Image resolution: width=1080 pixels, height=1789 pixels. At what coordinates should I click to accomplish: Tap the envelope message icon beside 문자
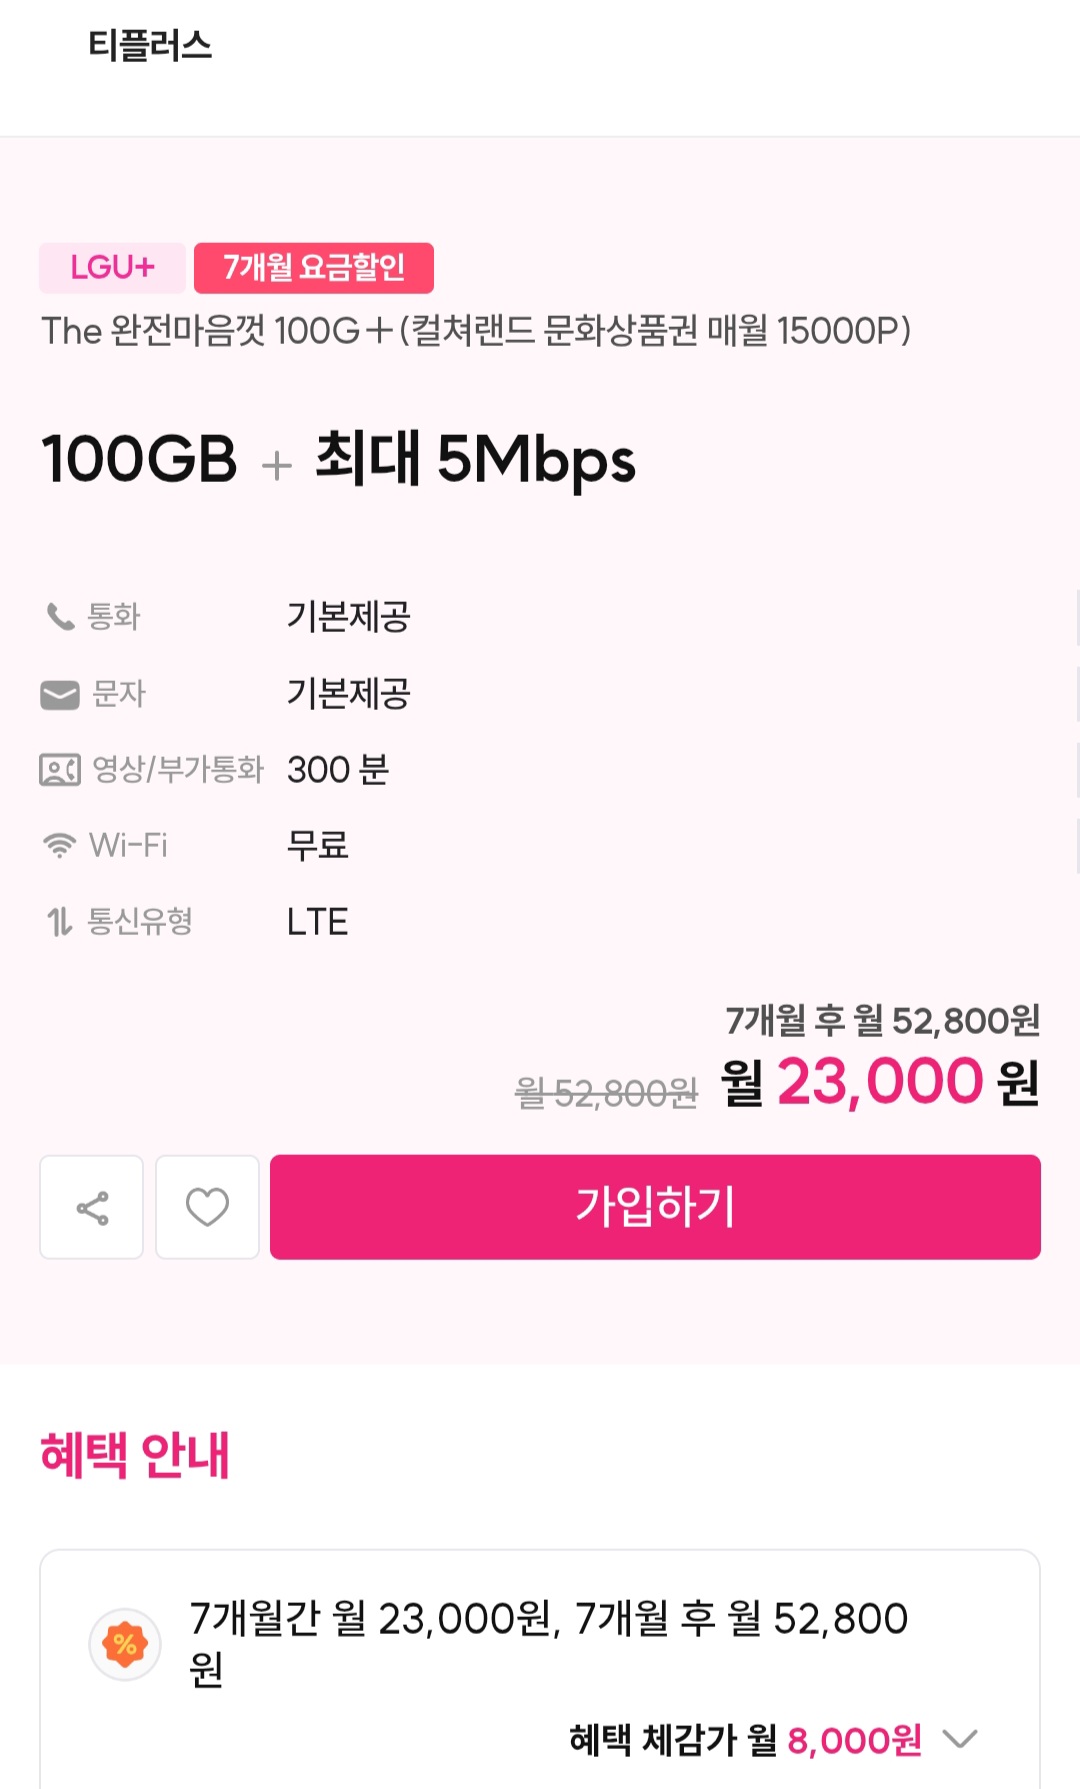point(60,694)
